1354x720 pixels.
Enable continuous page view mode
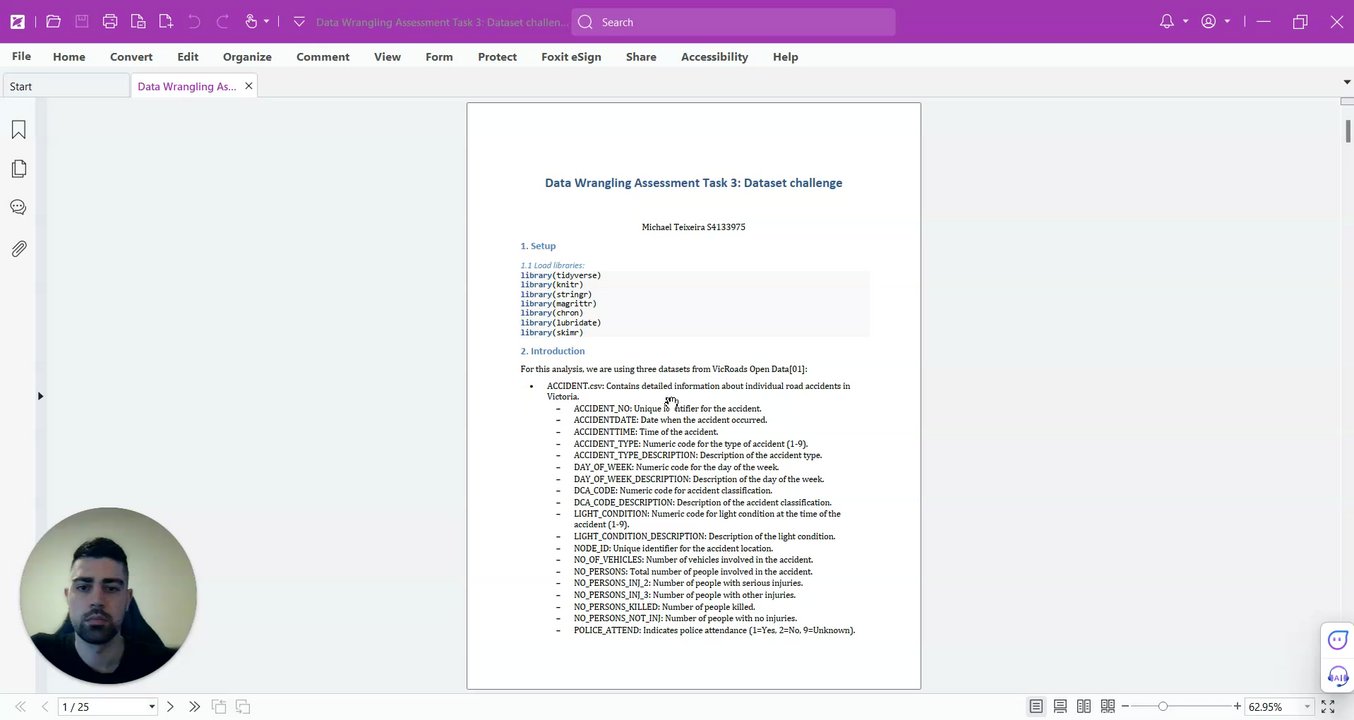click(x=1060, y=707)
